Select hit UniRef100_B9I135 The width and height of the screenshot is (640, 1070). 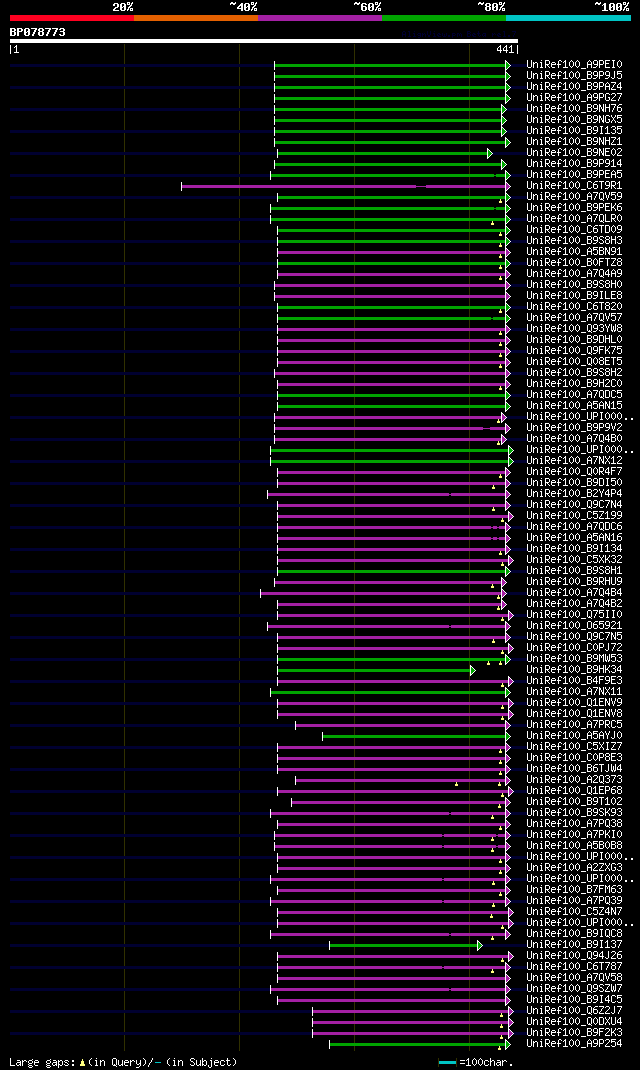point(574,130)
